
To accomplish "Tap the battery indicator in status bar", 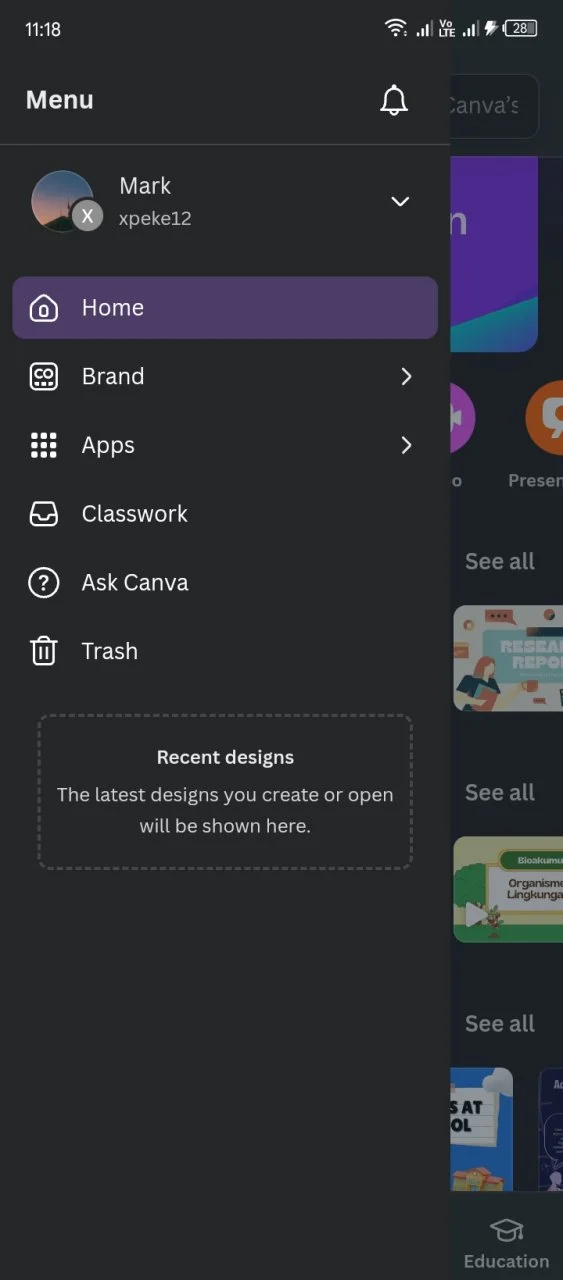I will pyautogui.click(x=520, y=28).
